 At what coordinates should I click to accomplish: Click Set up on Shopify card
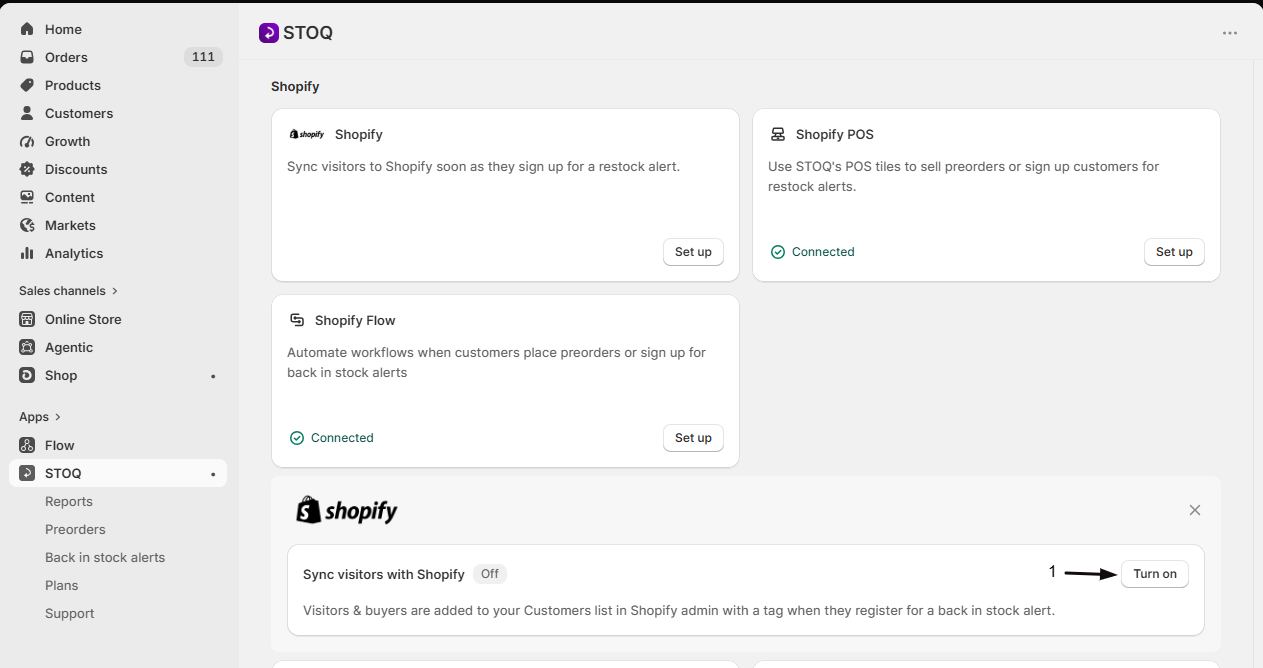coord(693,252)
